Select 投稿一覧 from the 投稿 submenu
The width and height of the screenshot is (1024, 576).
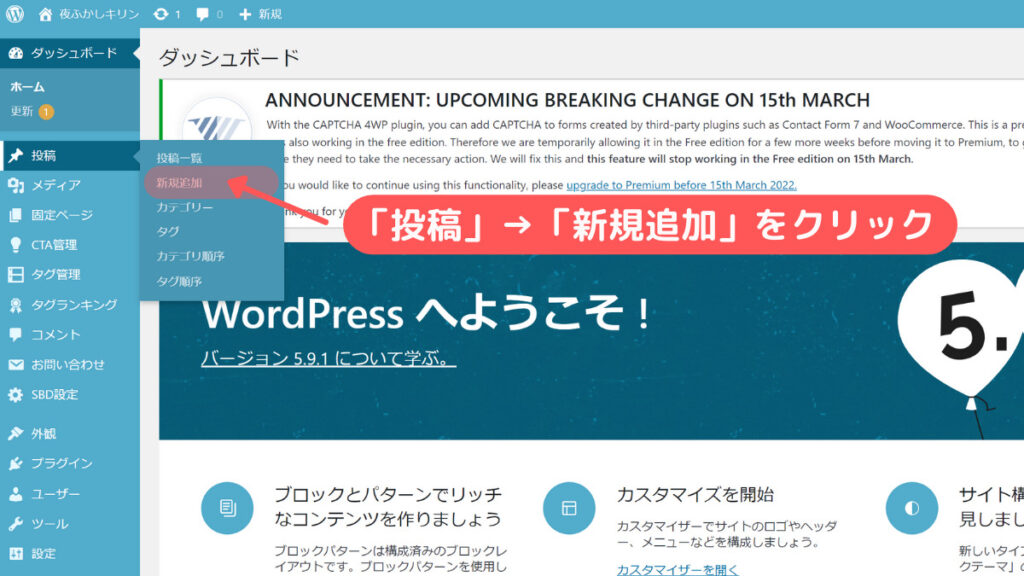179,158
